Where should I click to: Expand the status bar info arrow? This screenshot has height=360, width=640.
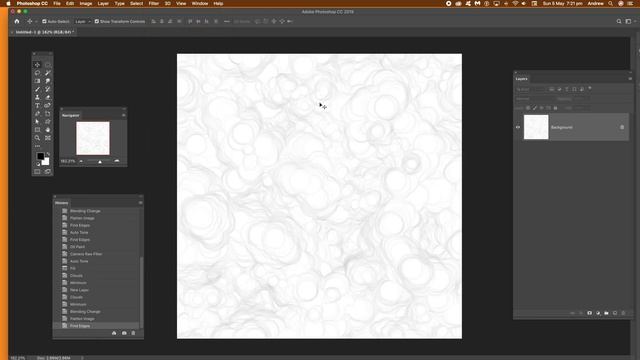(82, 358)
